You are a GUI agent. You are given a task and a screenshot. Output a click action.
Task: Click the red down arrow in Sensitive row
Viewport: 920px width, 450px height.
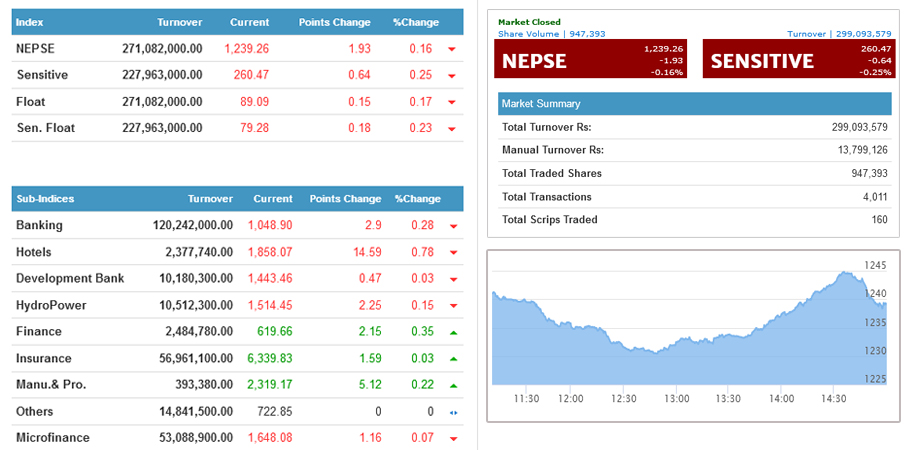tap(451, 76)
